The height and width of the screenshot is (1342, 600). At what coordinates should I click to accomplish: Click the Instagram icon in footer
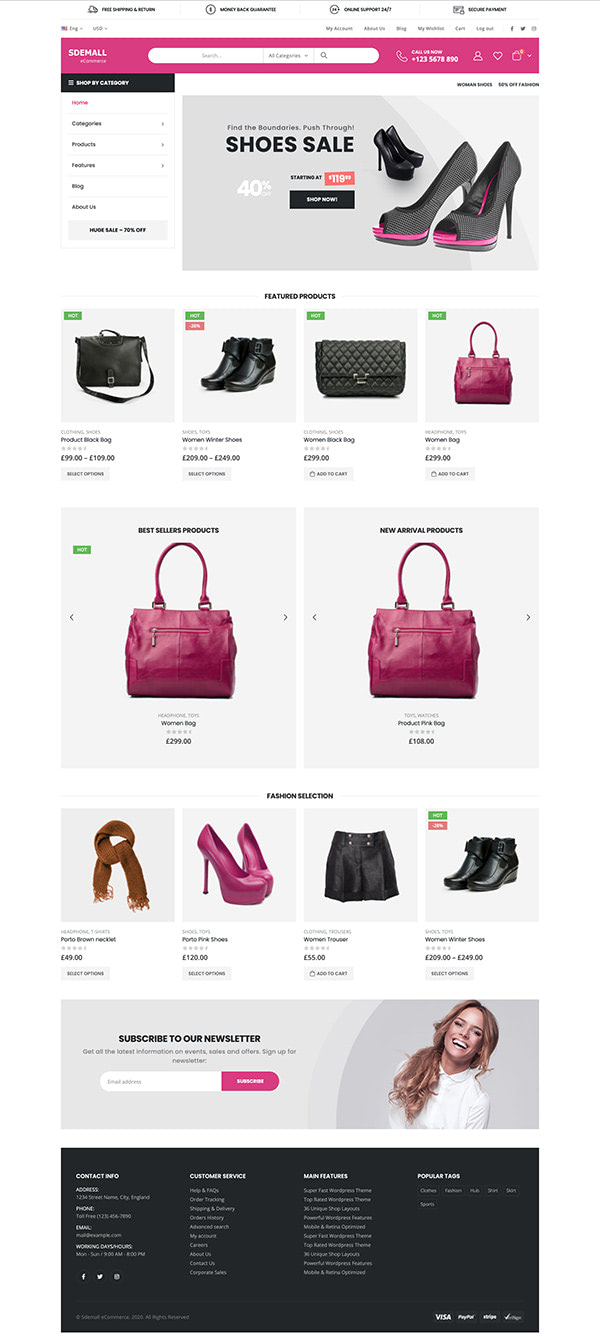coord(117,1276)
